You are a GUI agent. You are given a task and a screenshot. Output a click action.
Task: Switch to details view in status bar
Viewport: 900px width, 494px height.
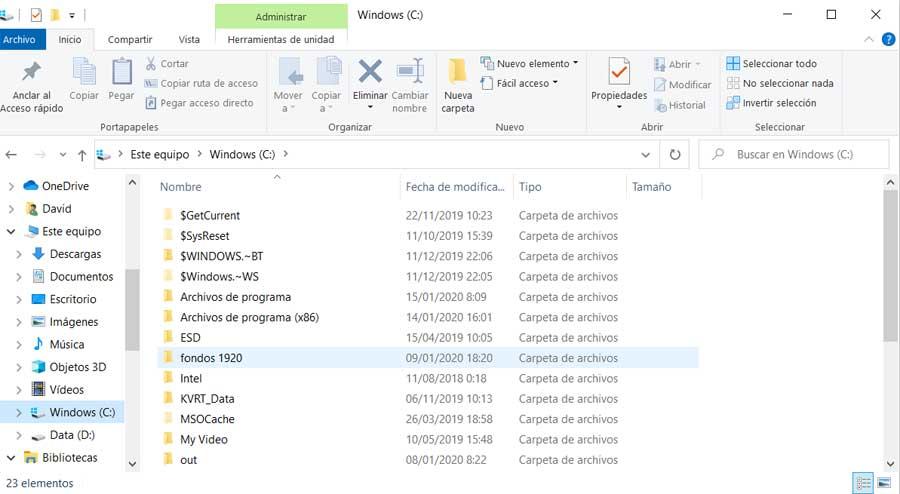click(863, 483)
